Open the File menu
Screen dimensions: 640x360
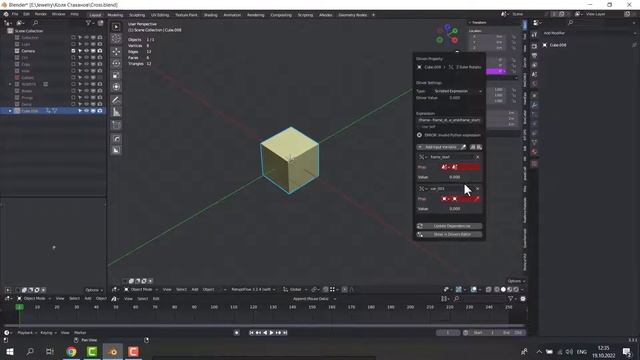point(15,14)
